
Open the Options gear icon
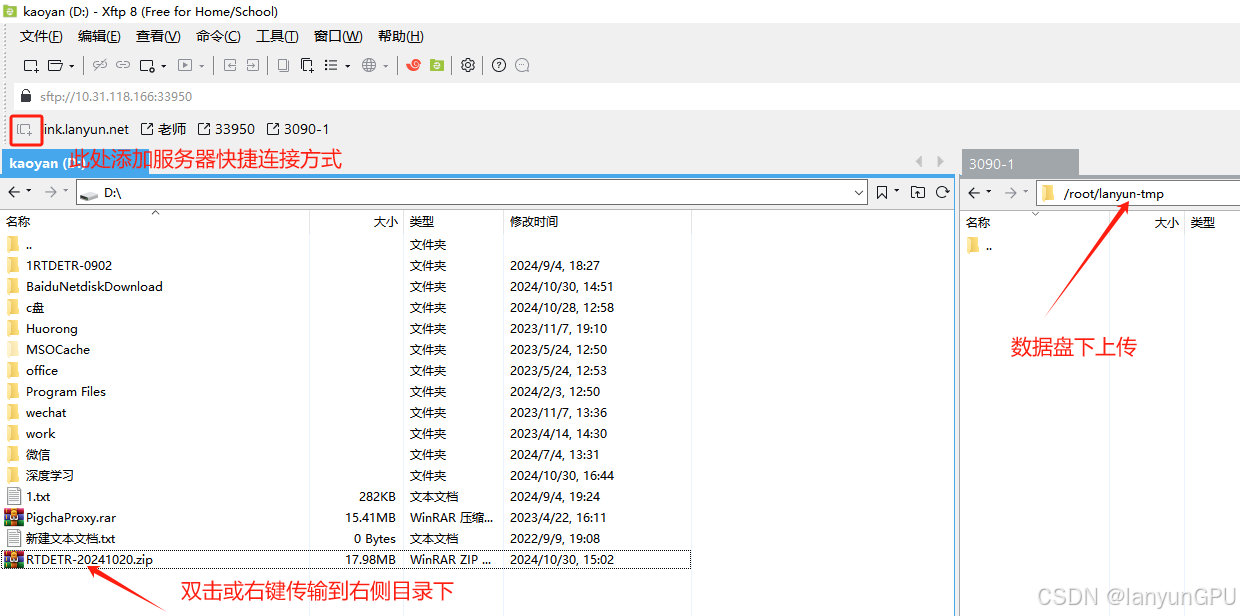467,66
